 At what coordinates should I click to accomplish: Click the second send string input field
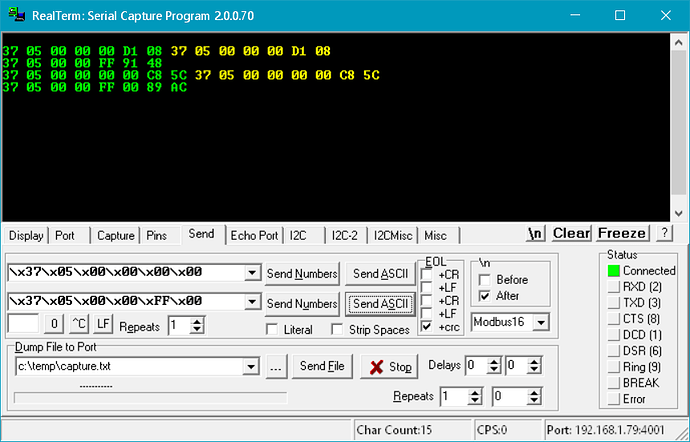pyautogui.click(x=126, y=302)
